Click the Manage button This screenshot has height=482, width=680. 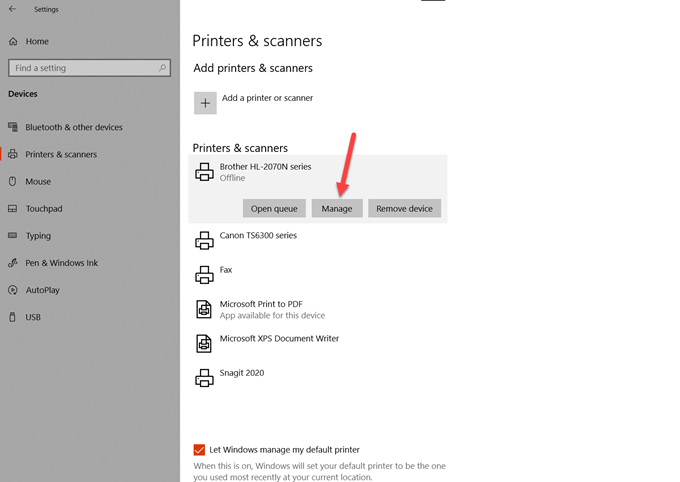[337, 209]
